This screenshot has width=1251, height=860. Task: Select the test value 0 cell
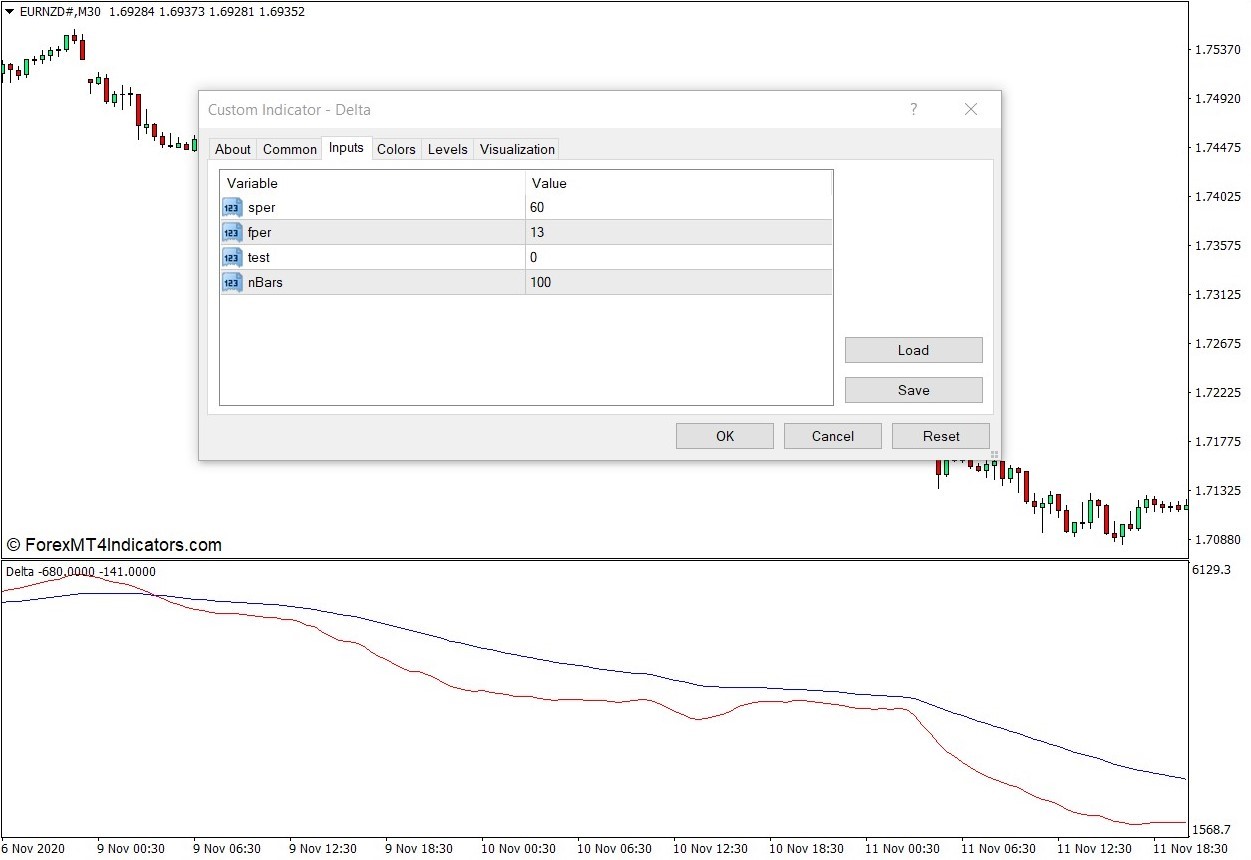679,258
